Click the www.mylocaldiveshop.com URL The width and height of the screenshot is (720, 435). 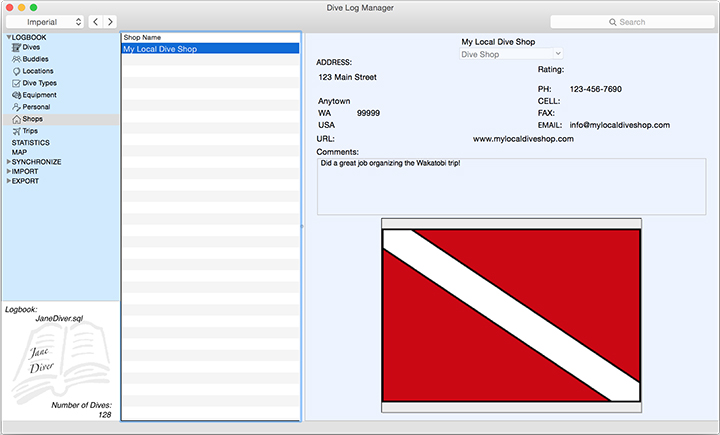(x=523, y=139)
